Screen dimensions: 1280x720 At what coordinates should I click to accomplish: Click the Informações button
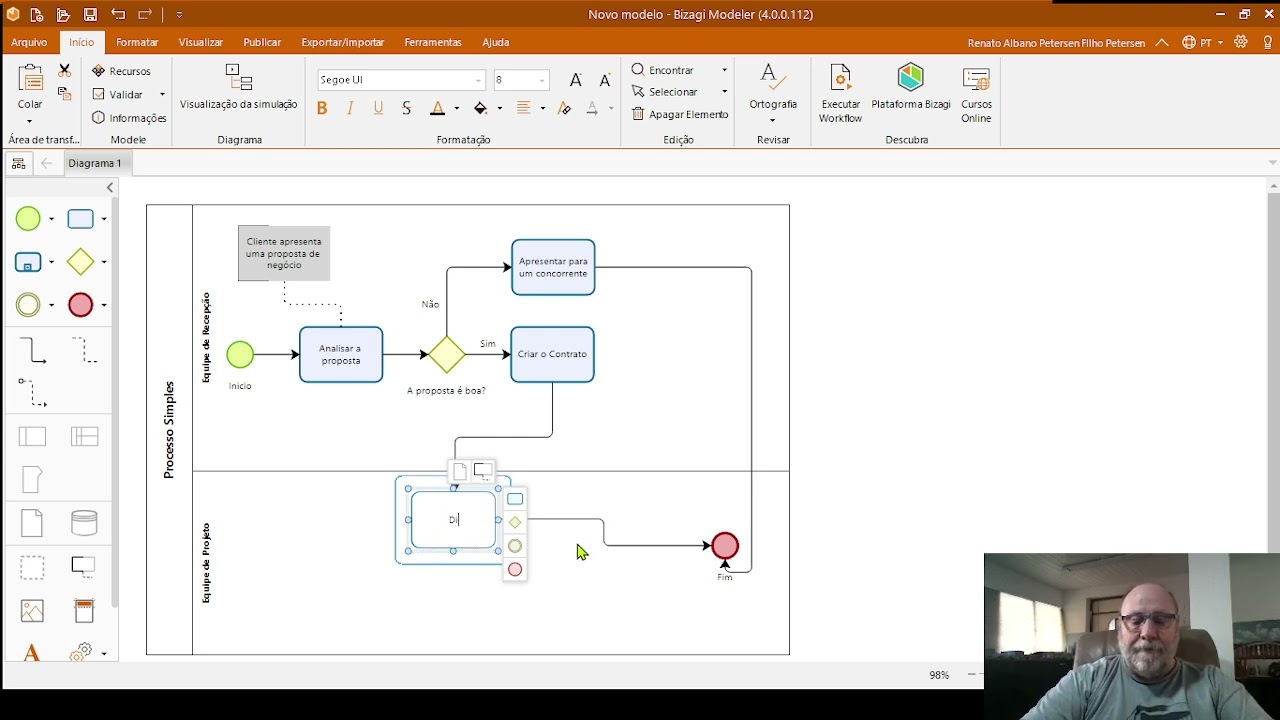tap(129, 118)
